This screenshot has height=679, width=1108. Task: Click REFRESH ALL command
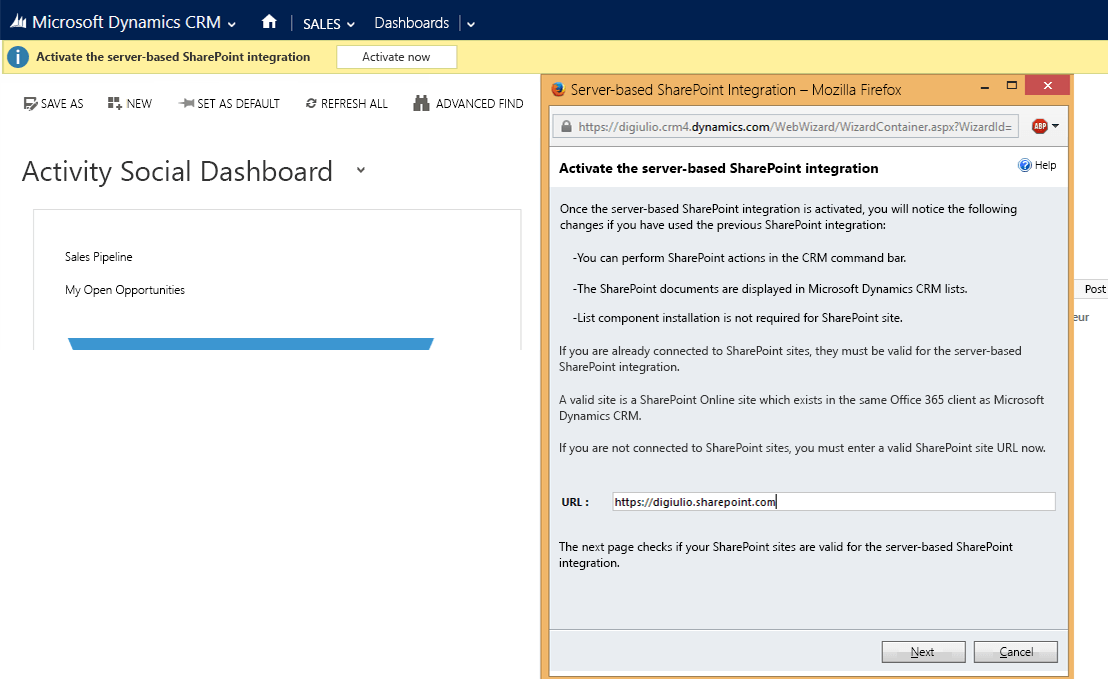coord(347,104)
